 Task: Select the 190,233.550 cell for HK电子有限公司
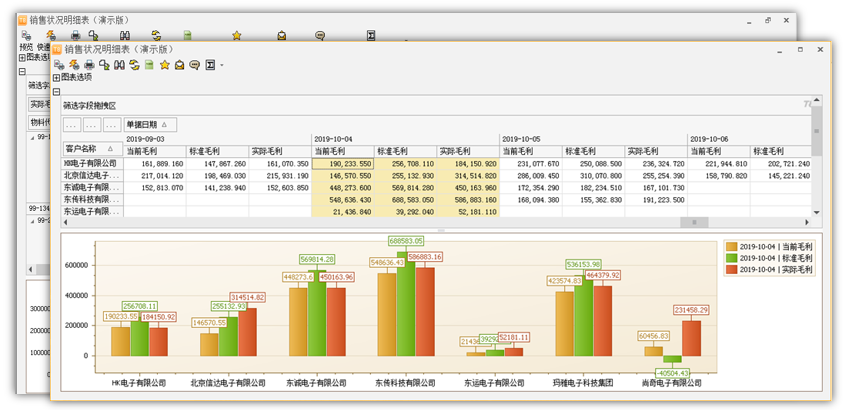343,163
